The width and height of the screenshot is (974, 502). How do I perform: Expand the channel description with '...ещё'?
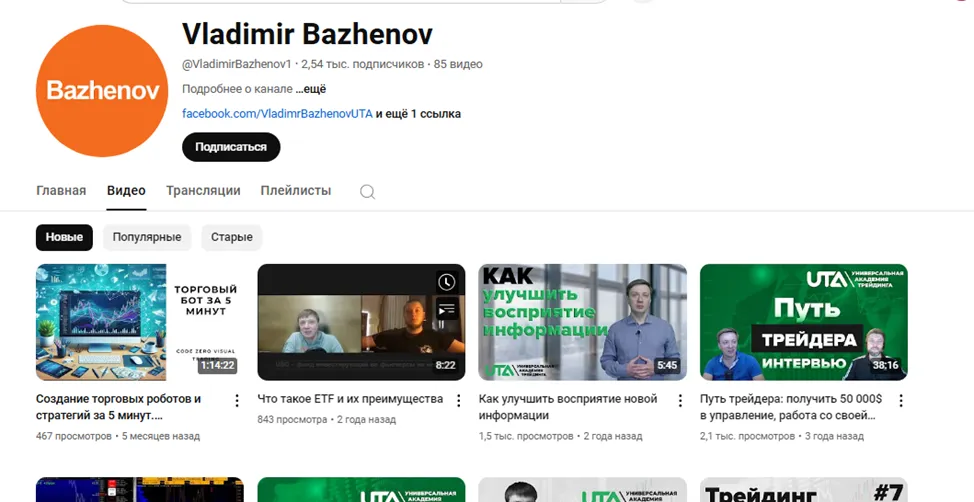pos(311,89)
